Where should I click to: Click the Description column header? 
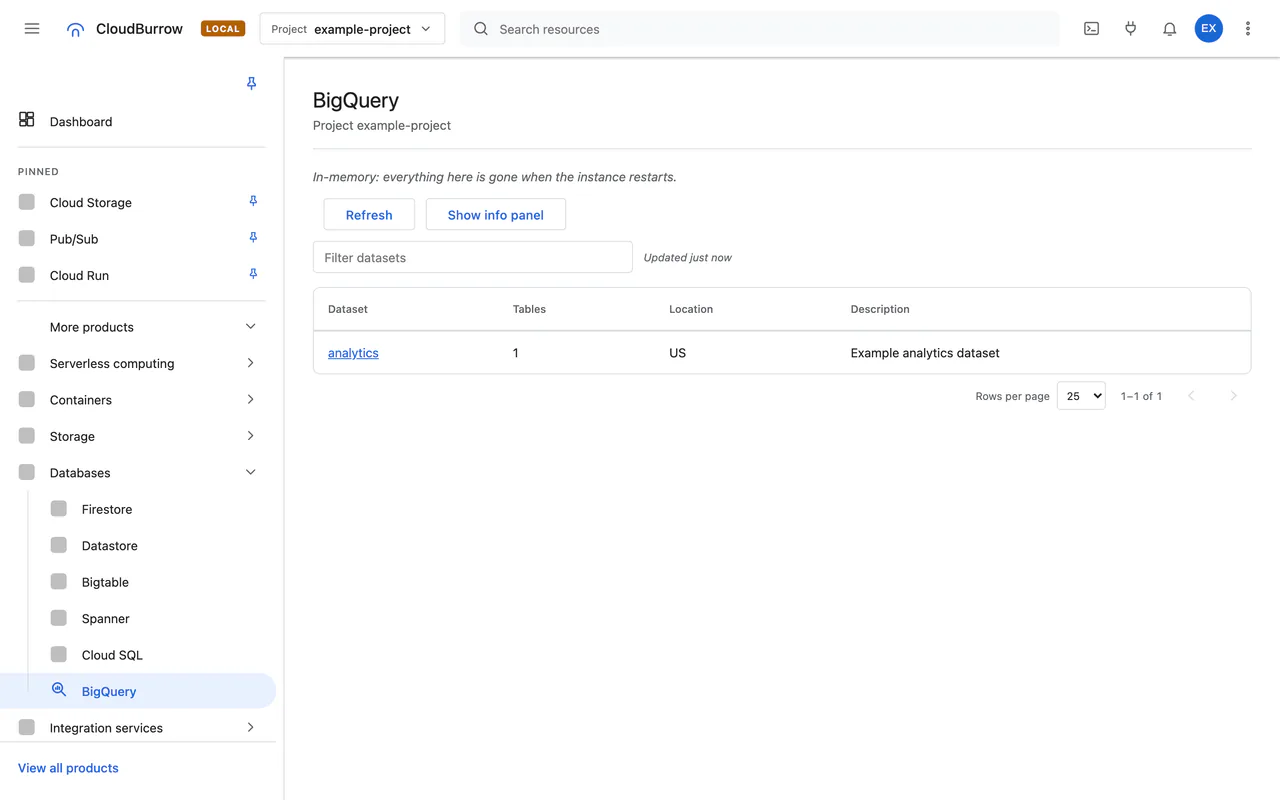(880, 309)
